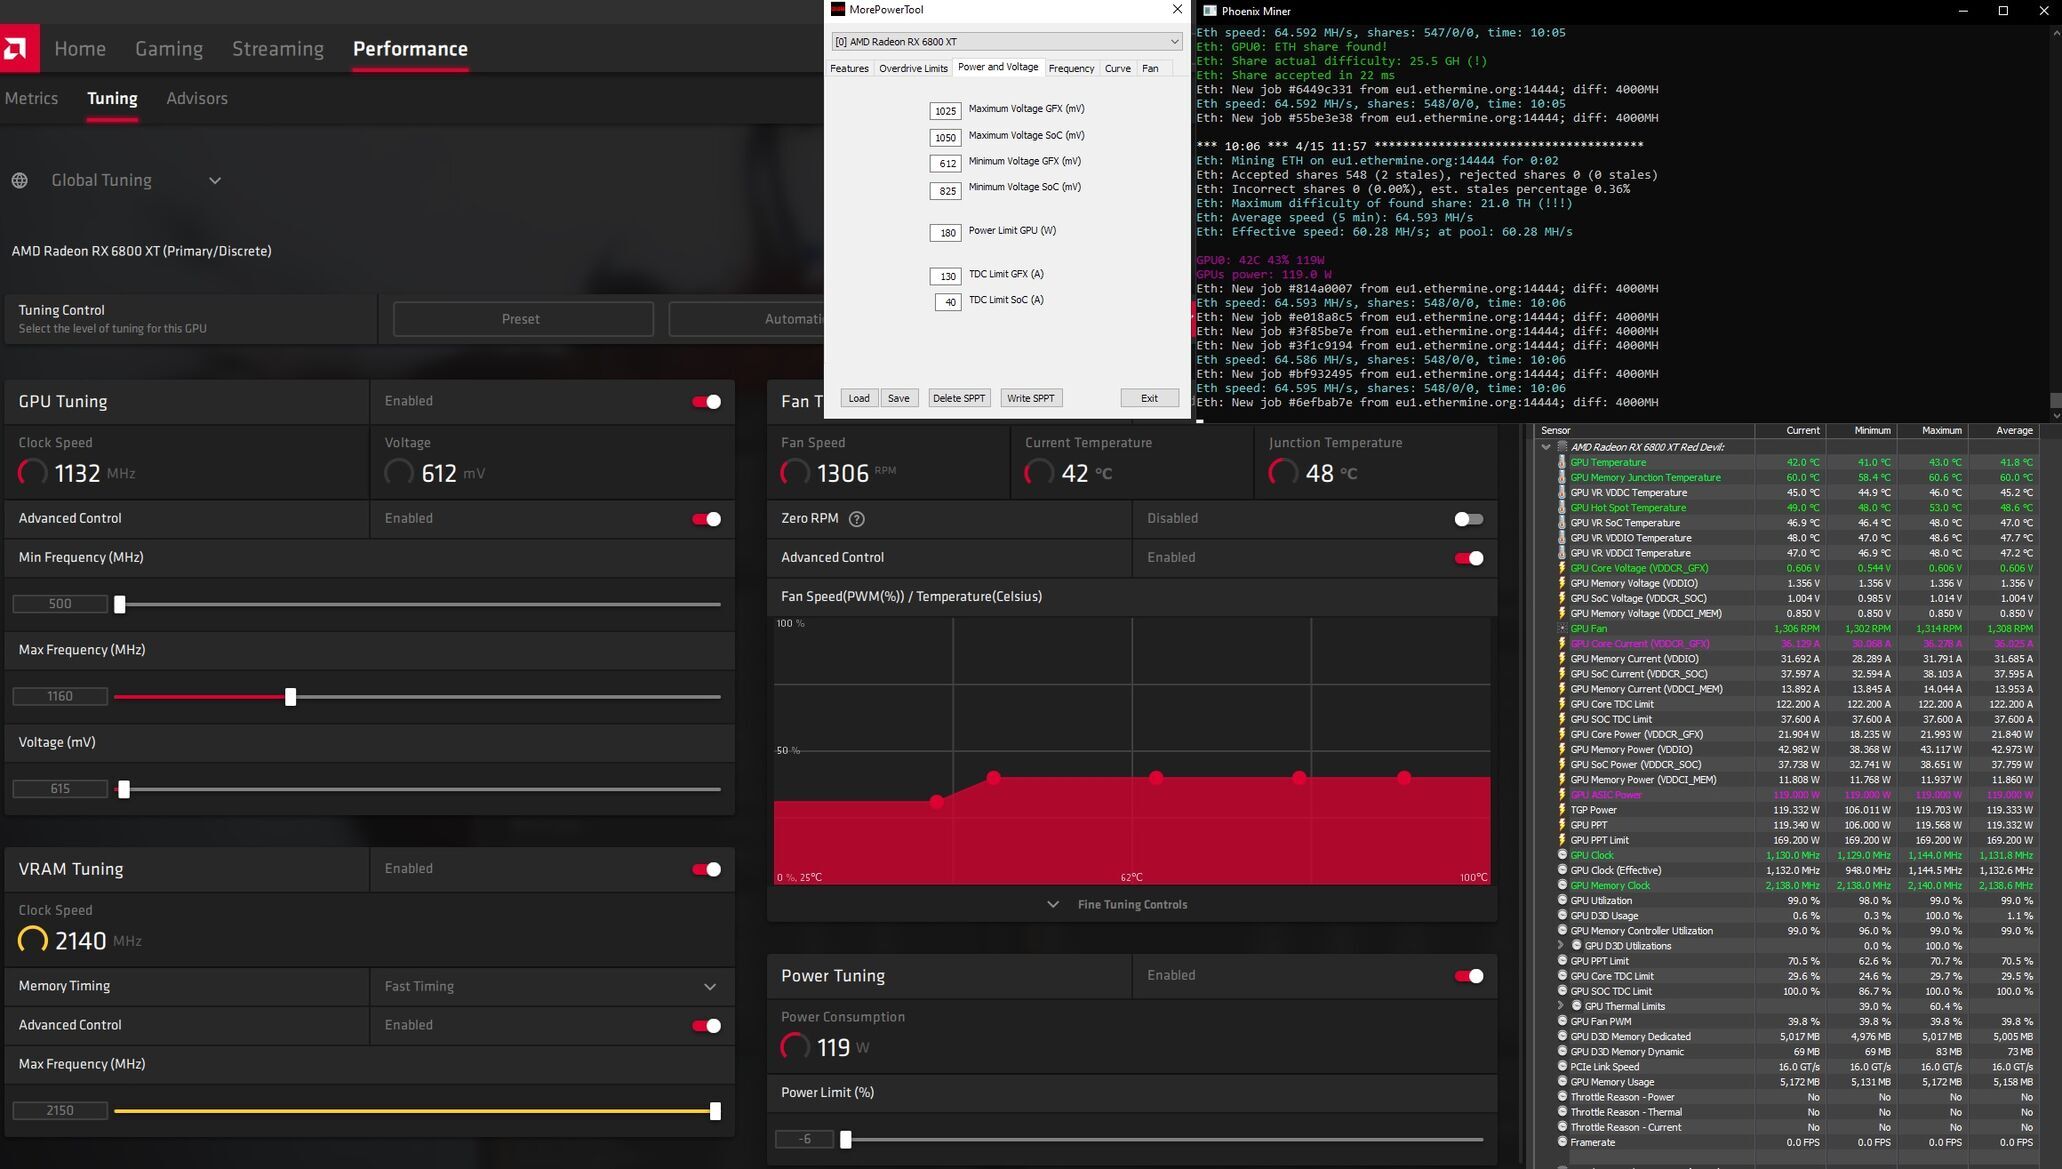Click the Maximum Voltage GFX field
Viewport: 2062px width, 1169px height.
(x=945, y=111)
